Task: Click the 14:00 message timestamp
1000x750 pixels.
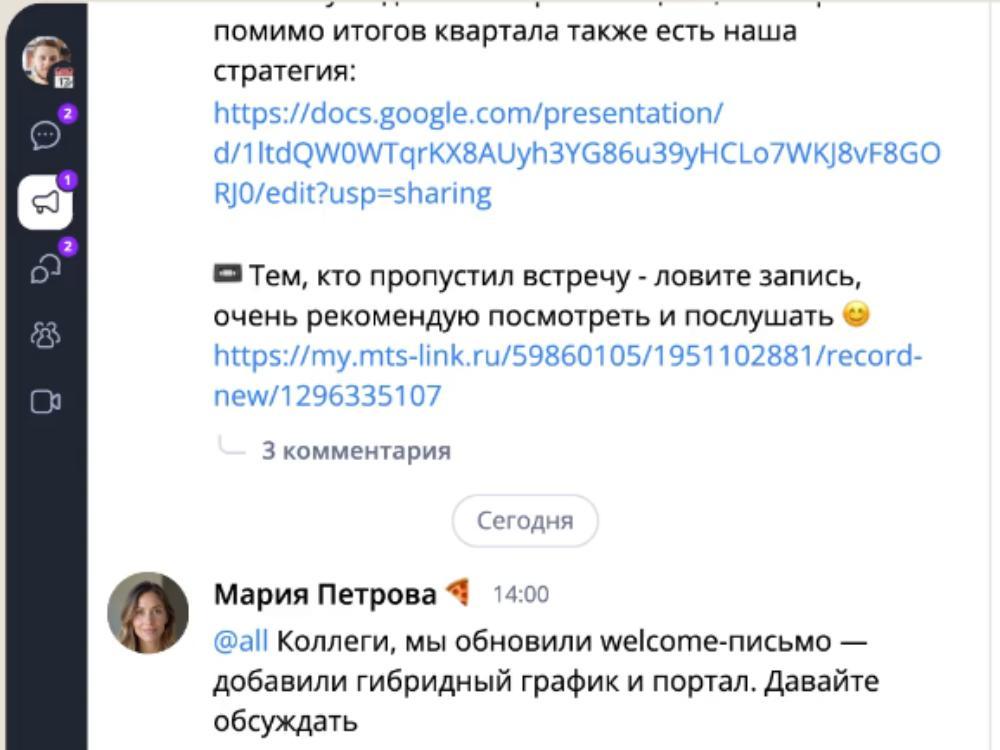Action: coord(521,595)
